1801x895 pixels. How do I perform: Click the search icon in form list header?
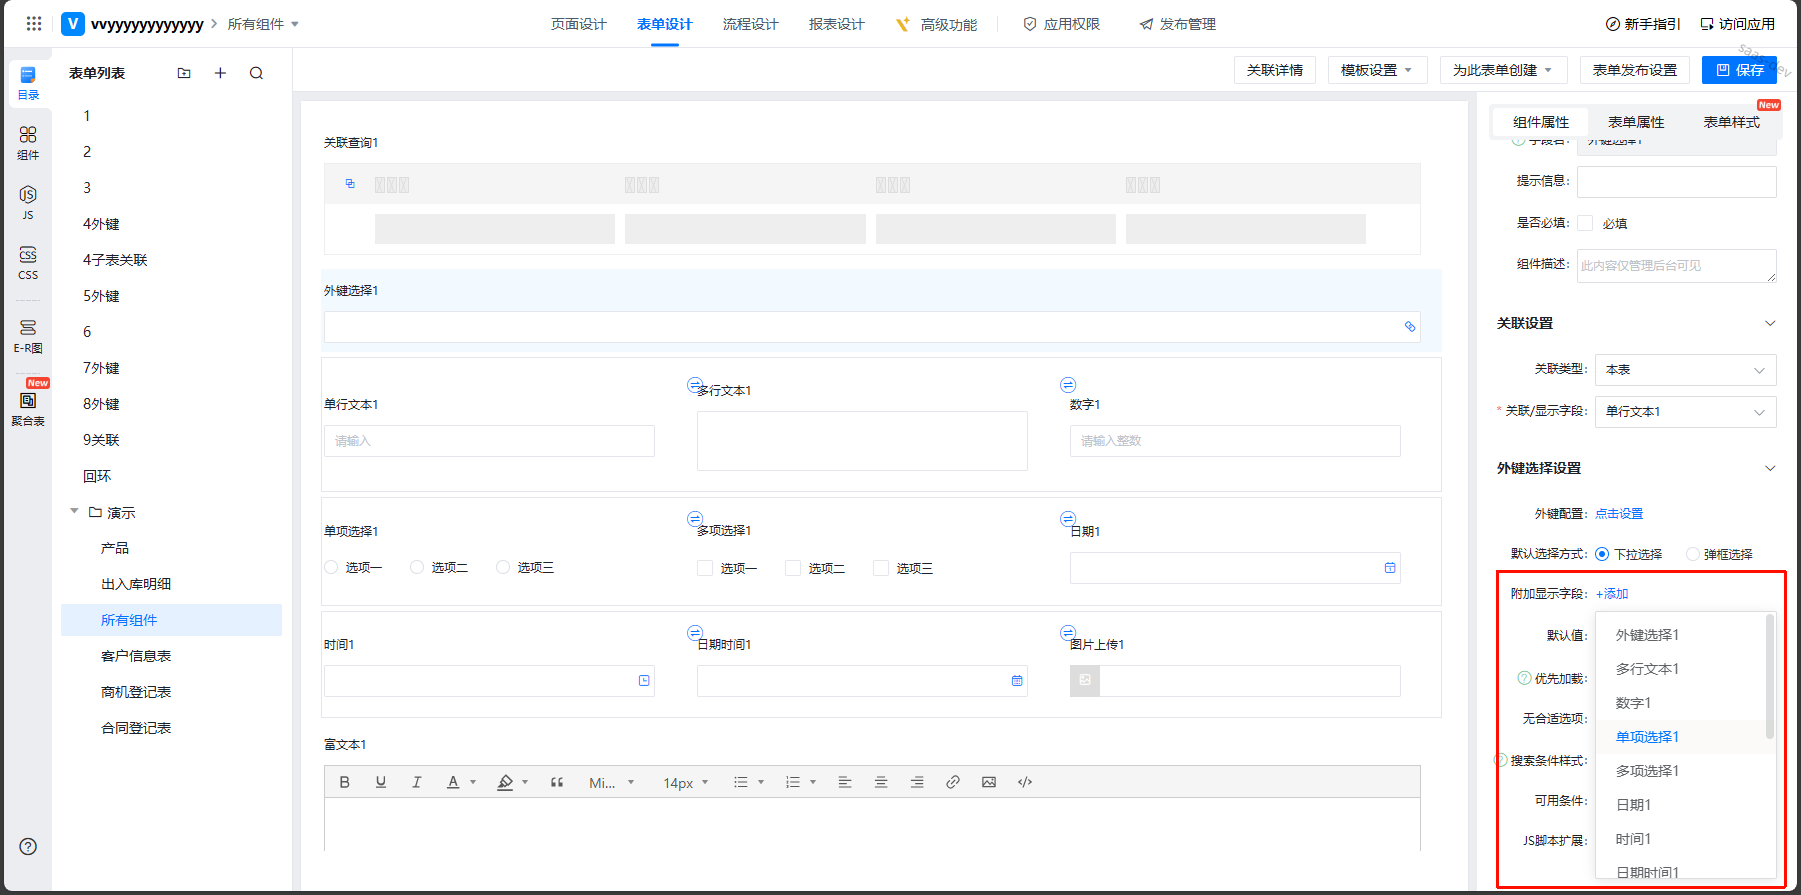pyautogui.click(x=256, y=73)
